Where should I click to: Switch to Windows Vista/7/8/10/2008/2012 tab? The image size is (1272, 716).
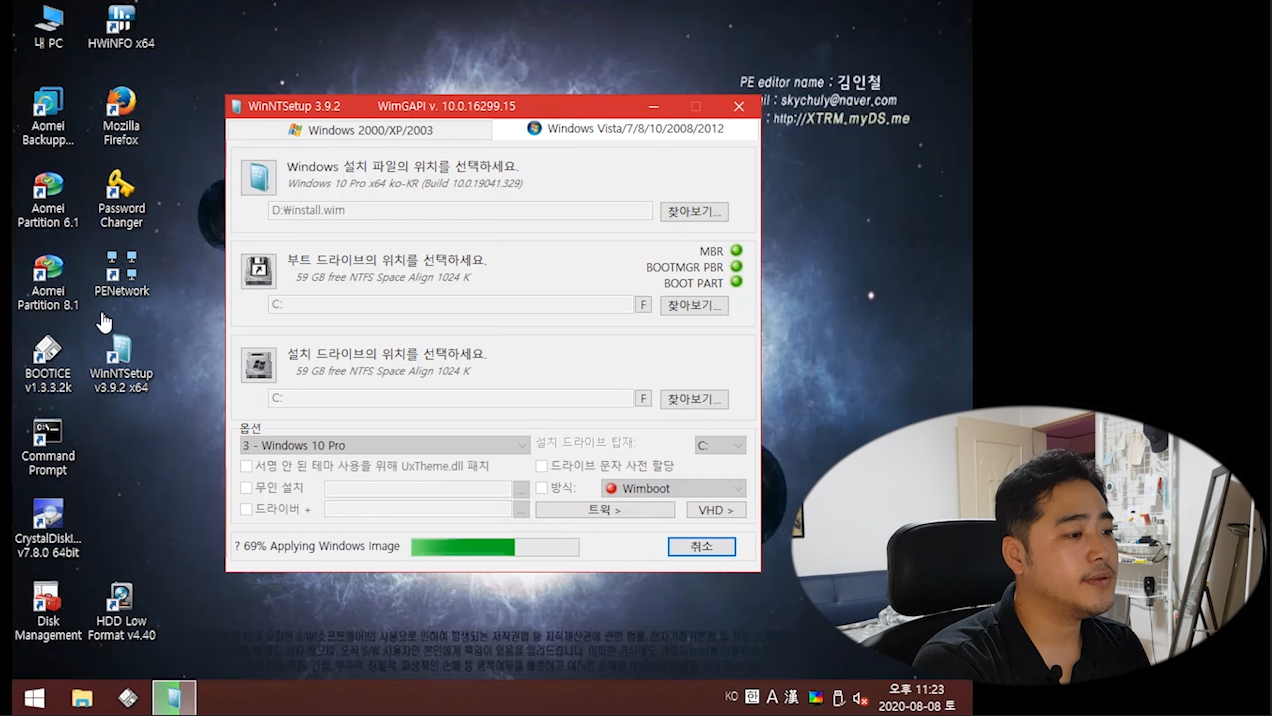[x=625, y=129]
